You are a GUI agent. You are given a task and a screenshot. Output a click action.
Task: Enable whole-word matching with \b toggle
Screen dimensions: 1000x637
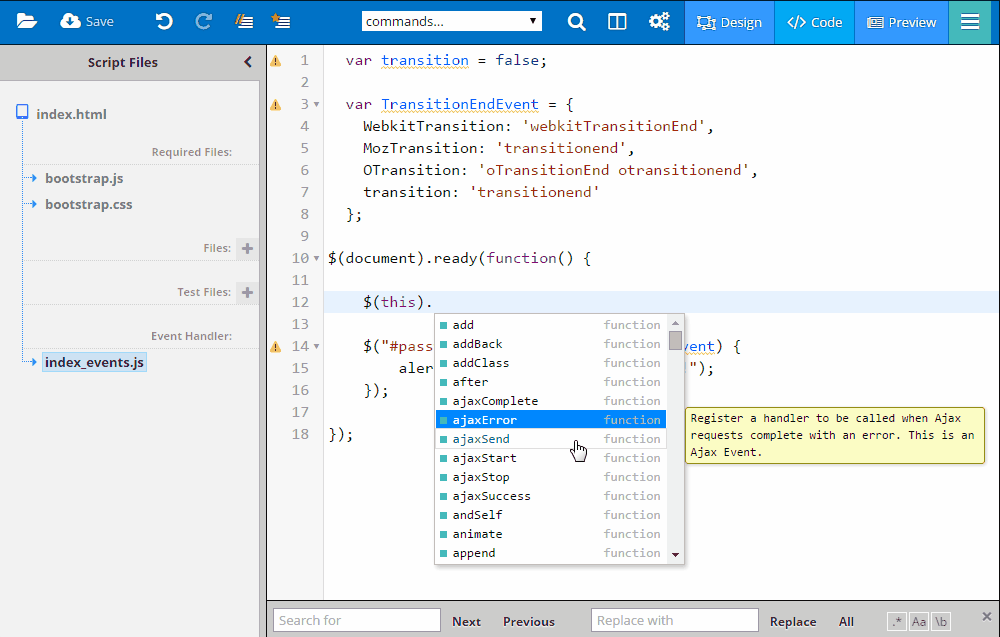(942, 621)
